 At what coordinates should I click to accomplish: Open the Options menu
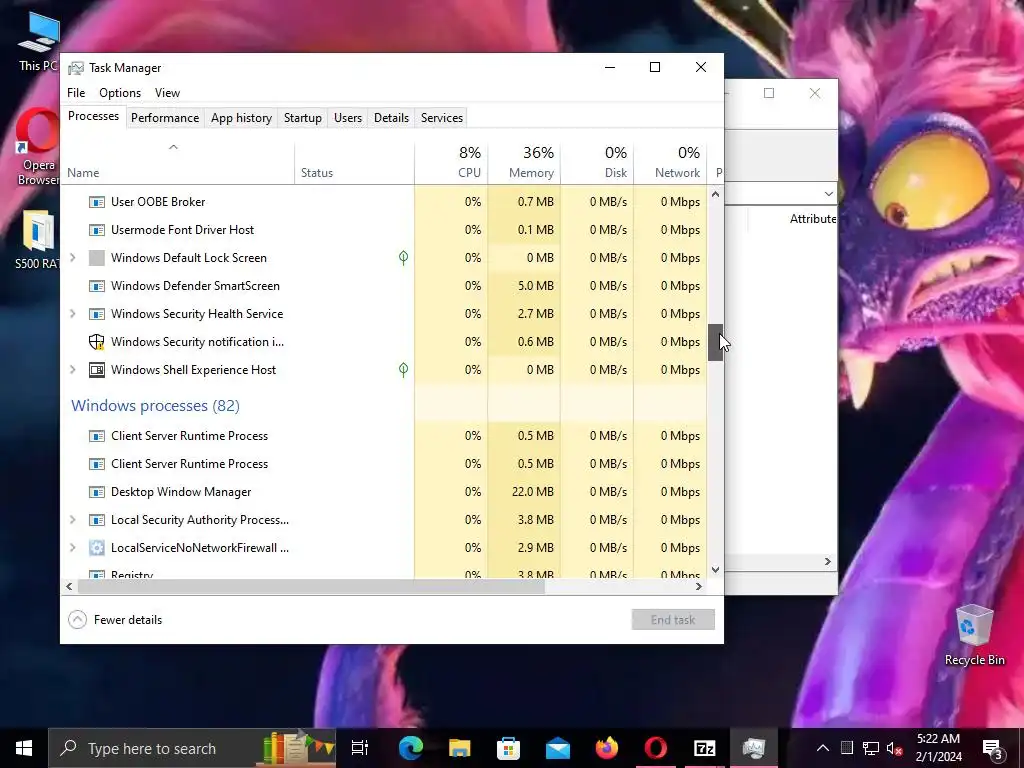[x=120, y=93]
